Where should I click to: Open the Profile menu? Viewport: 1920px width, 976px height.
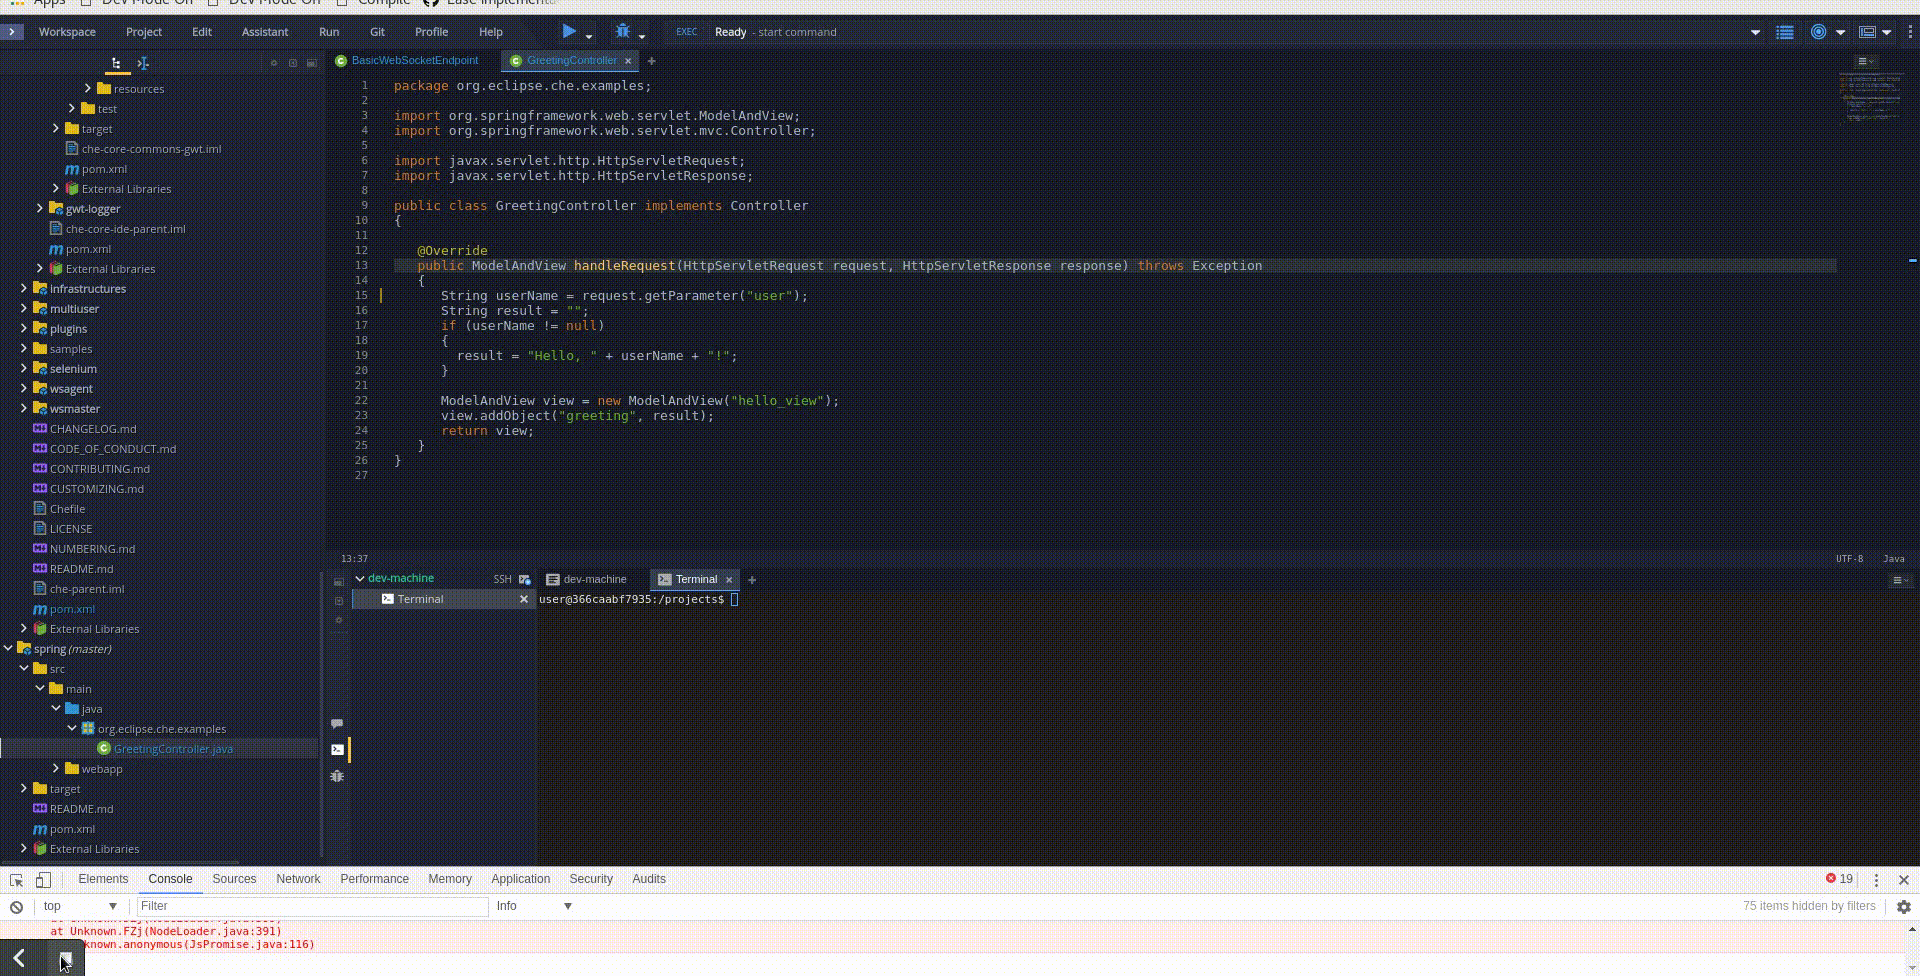[x=431, y=32]
